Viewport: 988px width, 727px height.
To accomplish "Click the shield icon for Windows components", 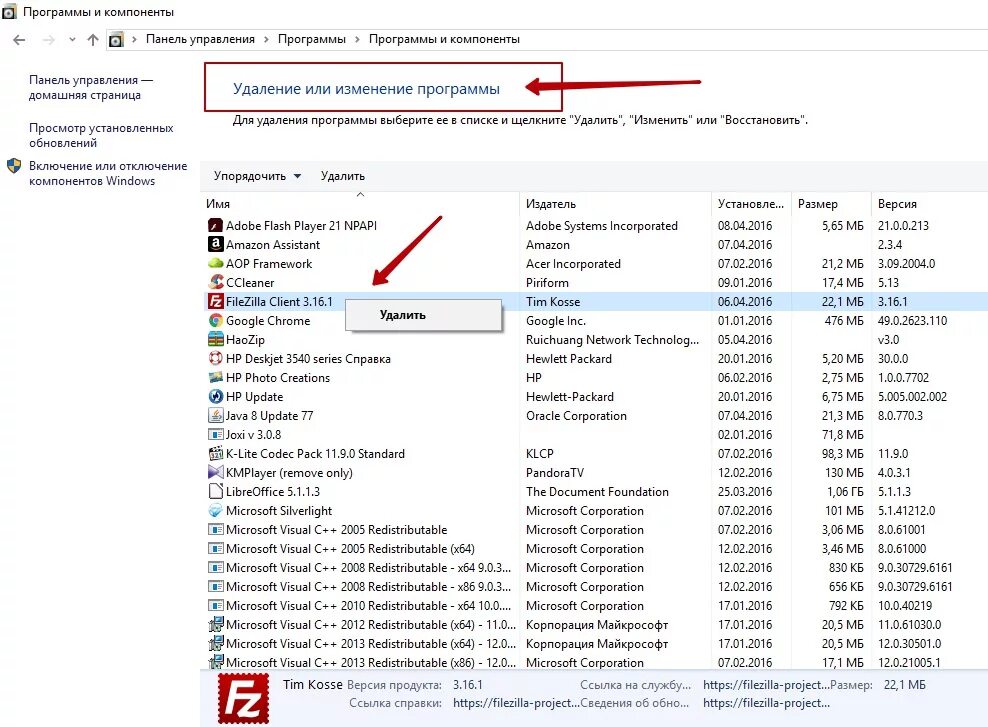I will coord(14,166).
